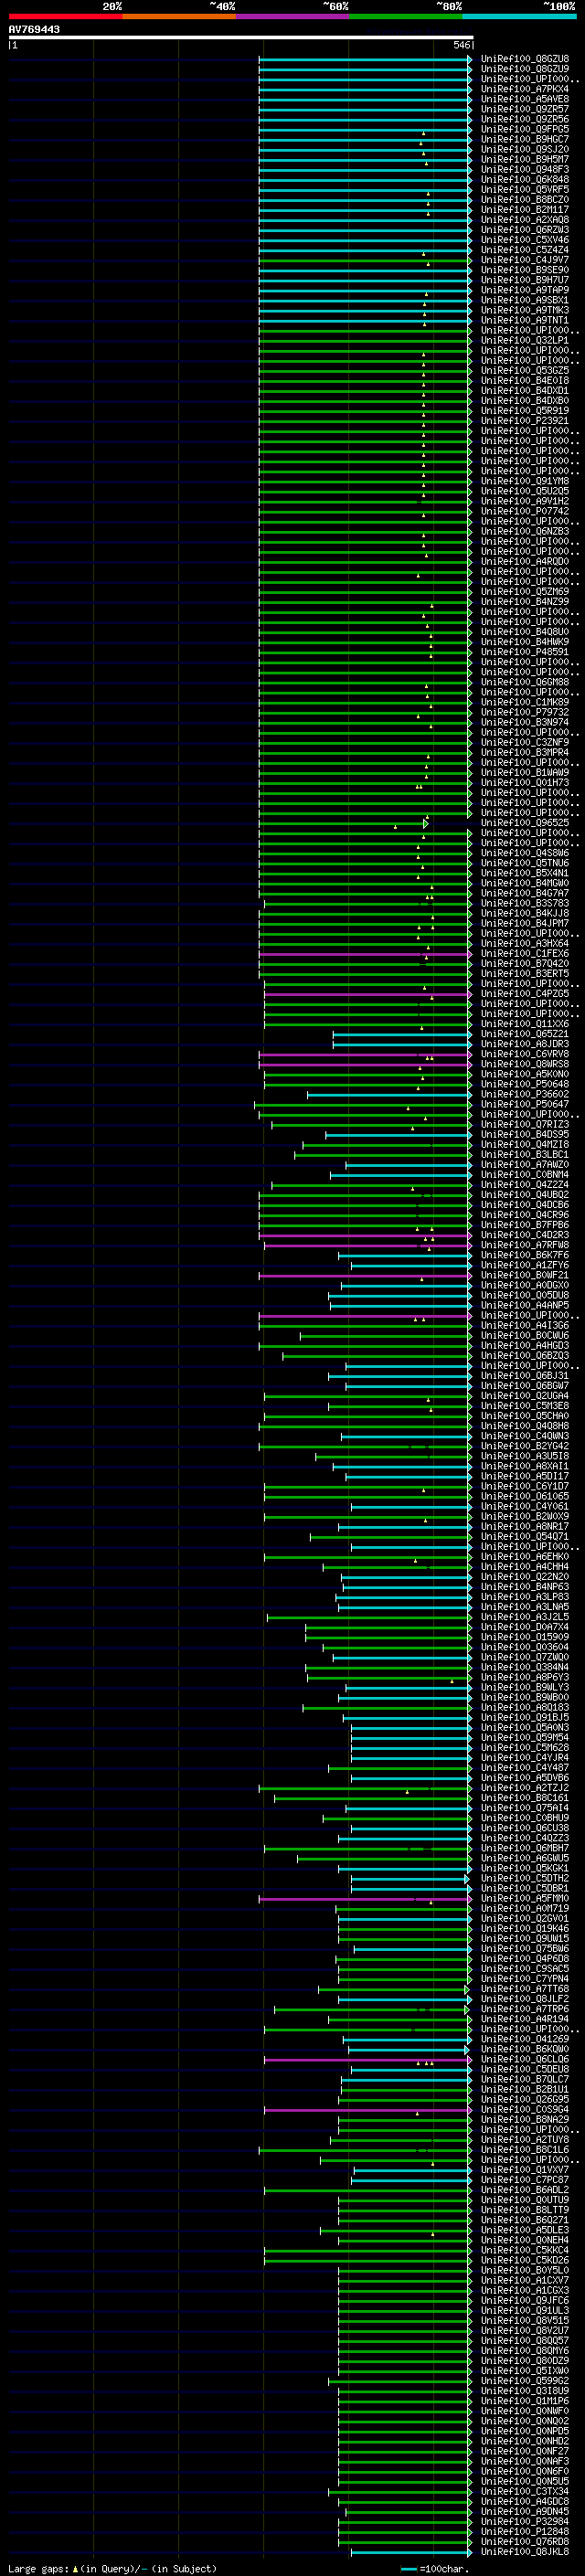Open hit UniRef100_Q8GZU8
Screen dimensions: 585x2576
[525, 59]
